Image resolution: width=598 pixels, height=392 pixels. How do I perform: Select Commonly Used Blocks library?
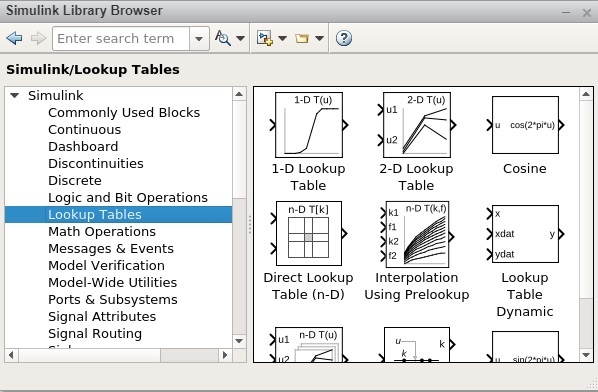point(124,112)
